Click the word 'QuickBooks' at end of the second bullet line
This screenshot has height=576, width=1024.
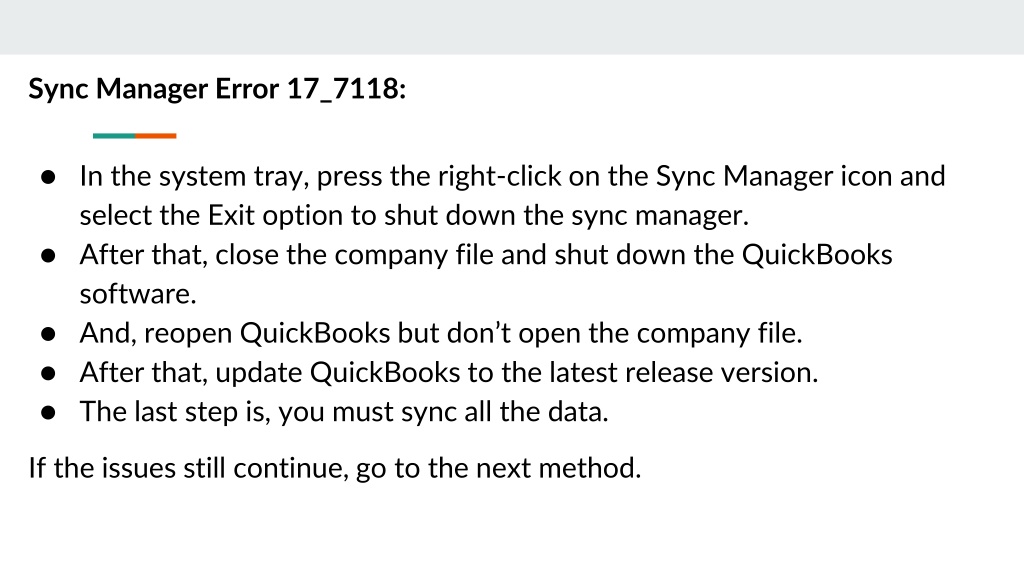[x=817, y=255]
